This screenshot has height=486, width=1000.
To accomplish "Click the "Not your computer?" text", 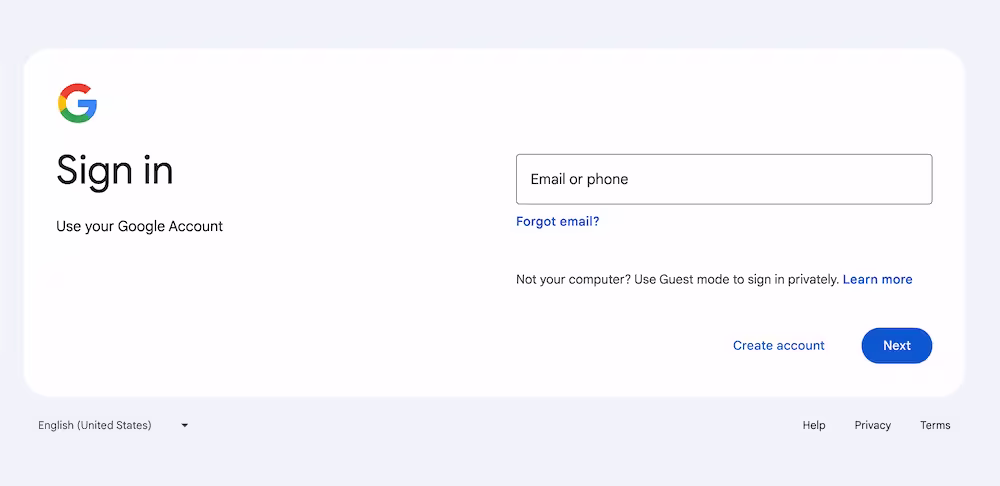I will pos(573,279).
